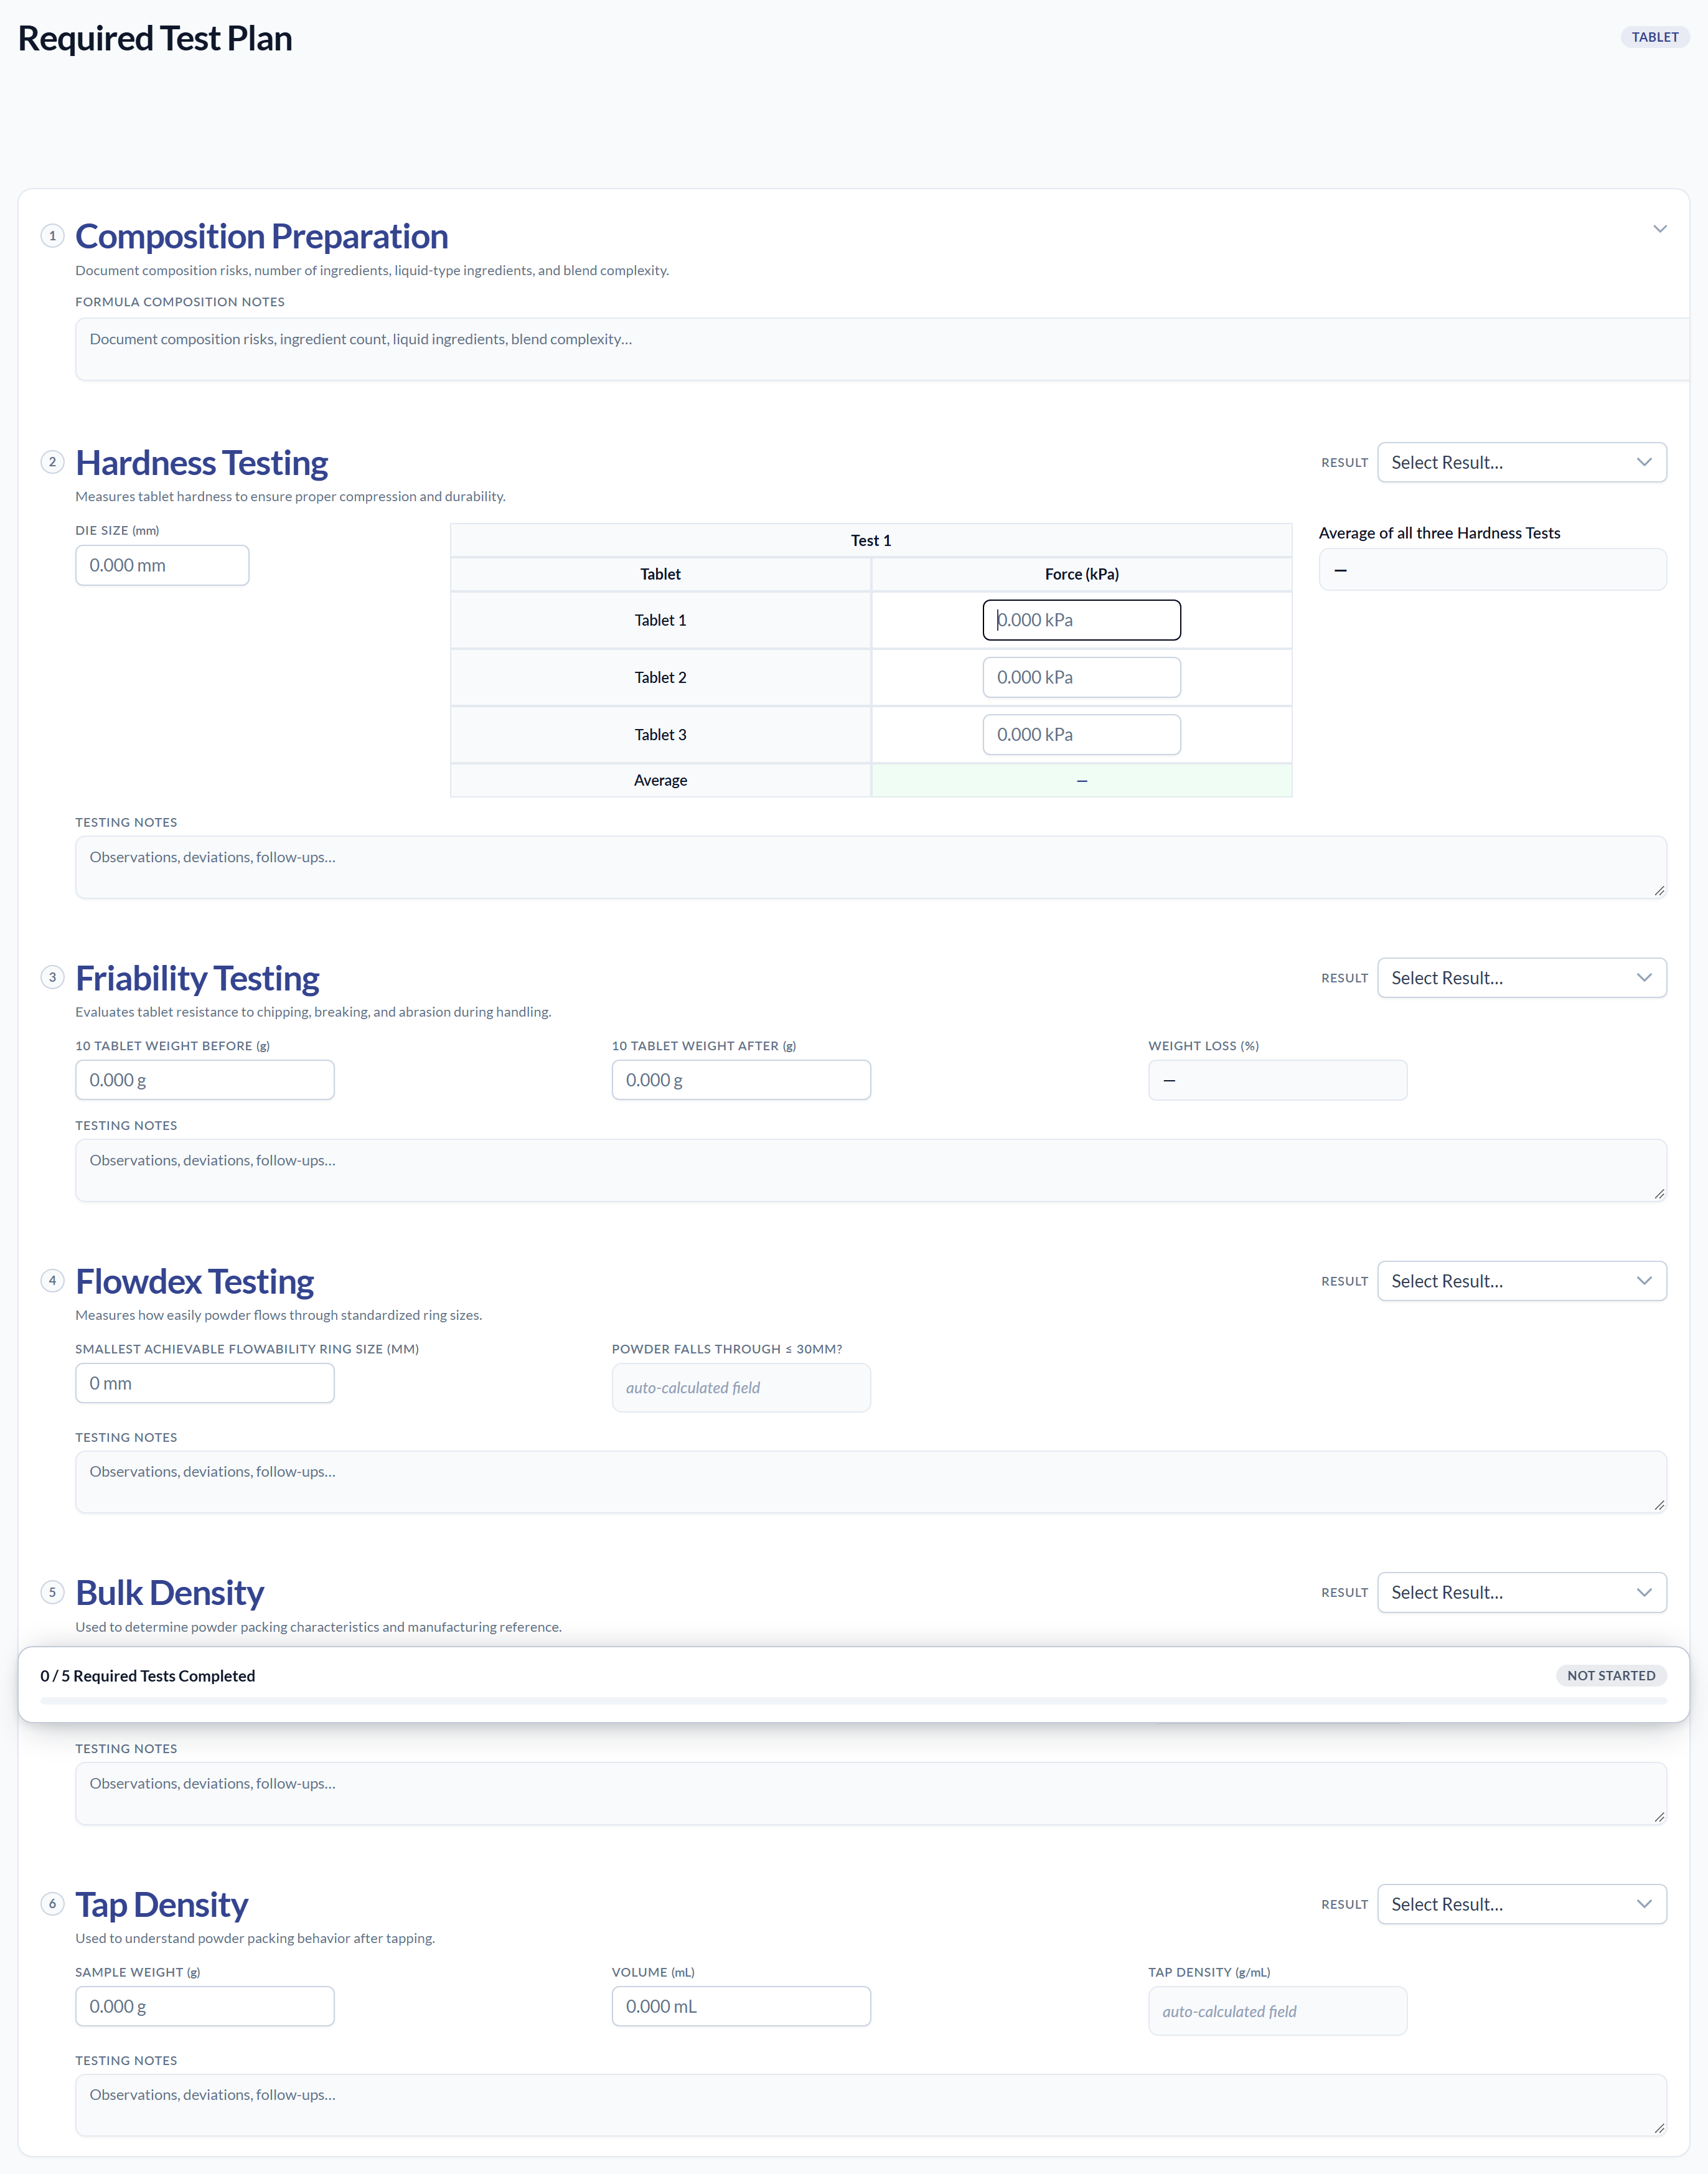Click Bulk Density testing notes textarea

[x=871, y=1794]
